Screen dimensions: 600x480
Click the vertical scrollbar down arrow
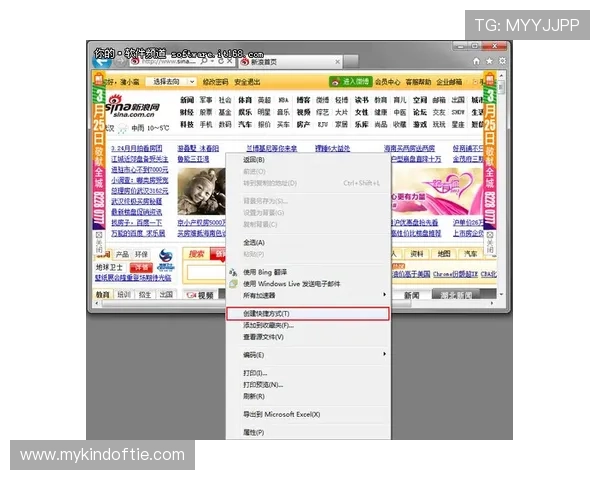501,295
